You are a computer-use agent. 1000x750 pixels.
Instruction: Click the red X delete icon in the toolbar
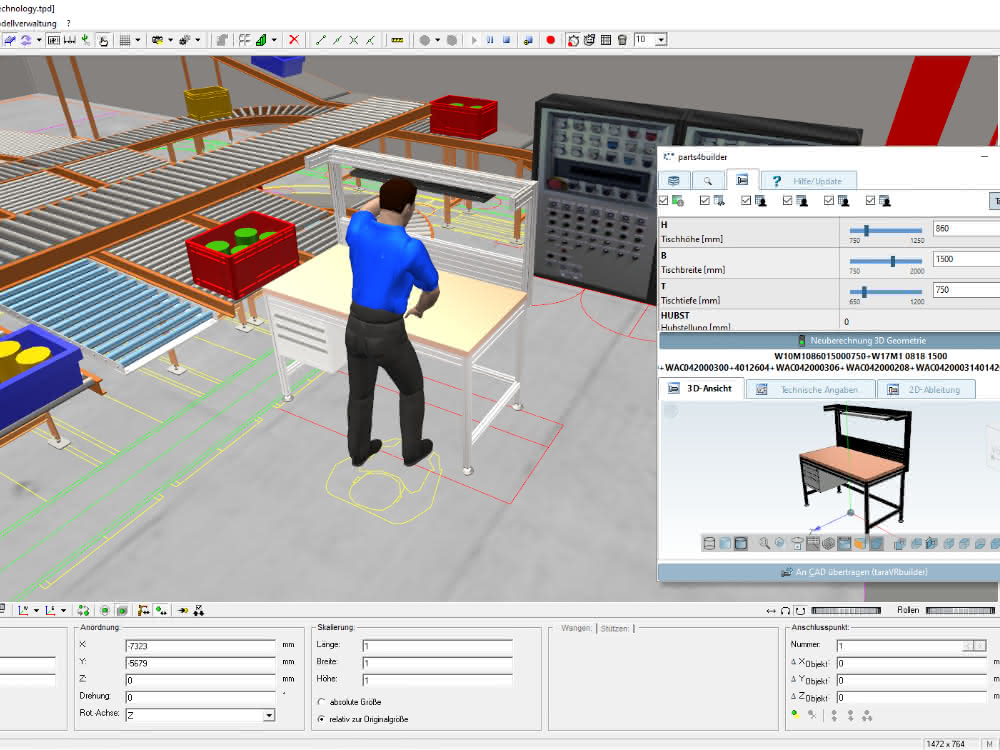point(294,40)
